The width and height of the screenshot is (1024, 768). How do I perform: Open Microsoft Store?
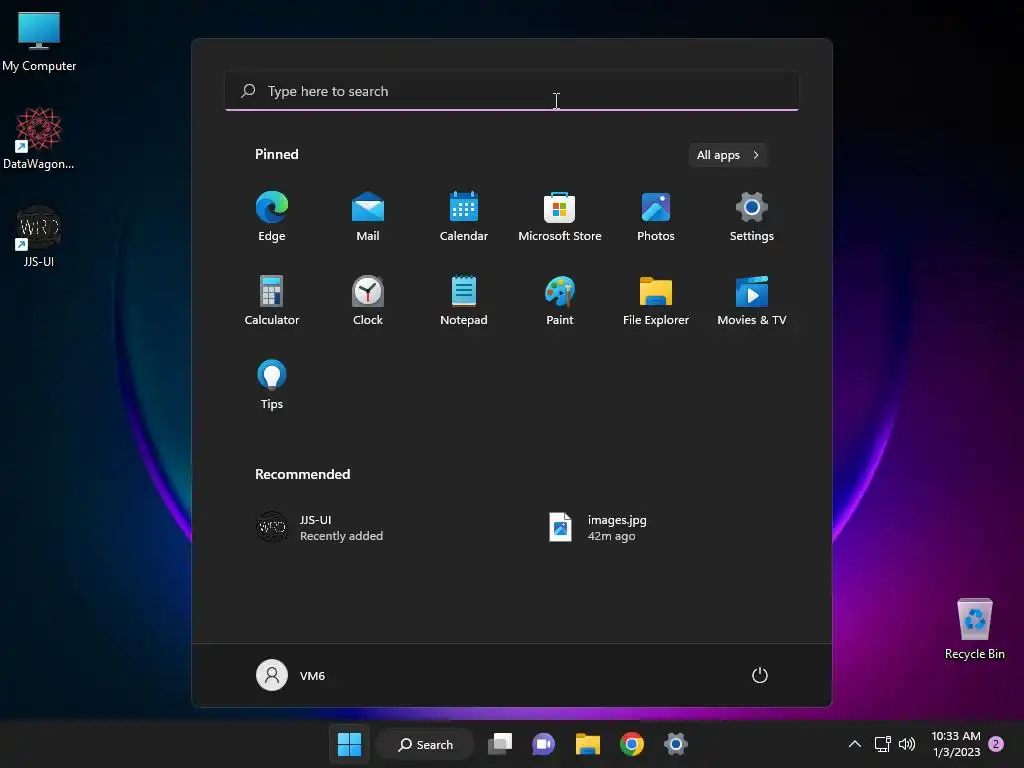(560, 217)
